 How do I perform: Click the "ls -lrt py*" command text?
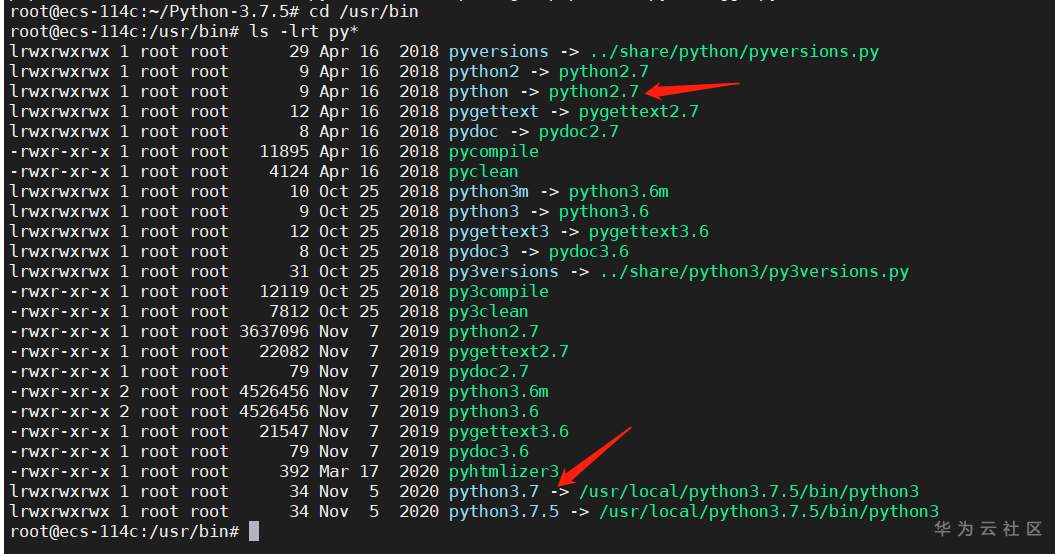point(303,31)
